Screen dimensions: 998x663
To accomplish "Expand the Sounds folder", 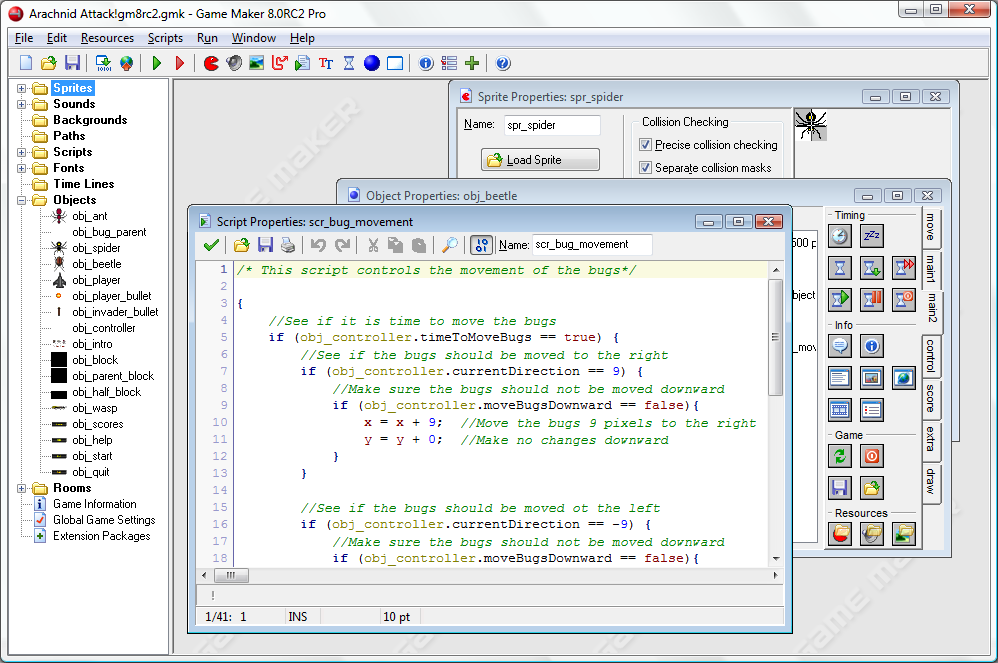I will pos(22,104).
